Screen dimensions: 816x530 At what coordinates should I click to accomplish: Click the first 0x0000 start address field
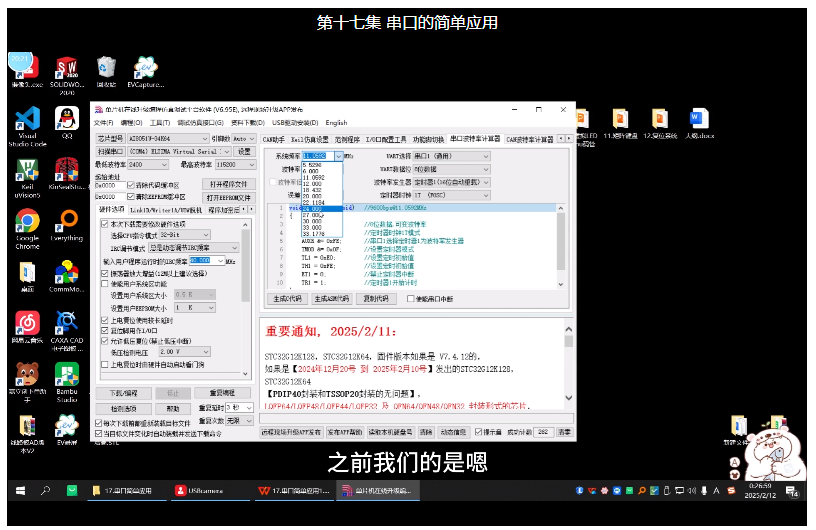click(110, 185)
